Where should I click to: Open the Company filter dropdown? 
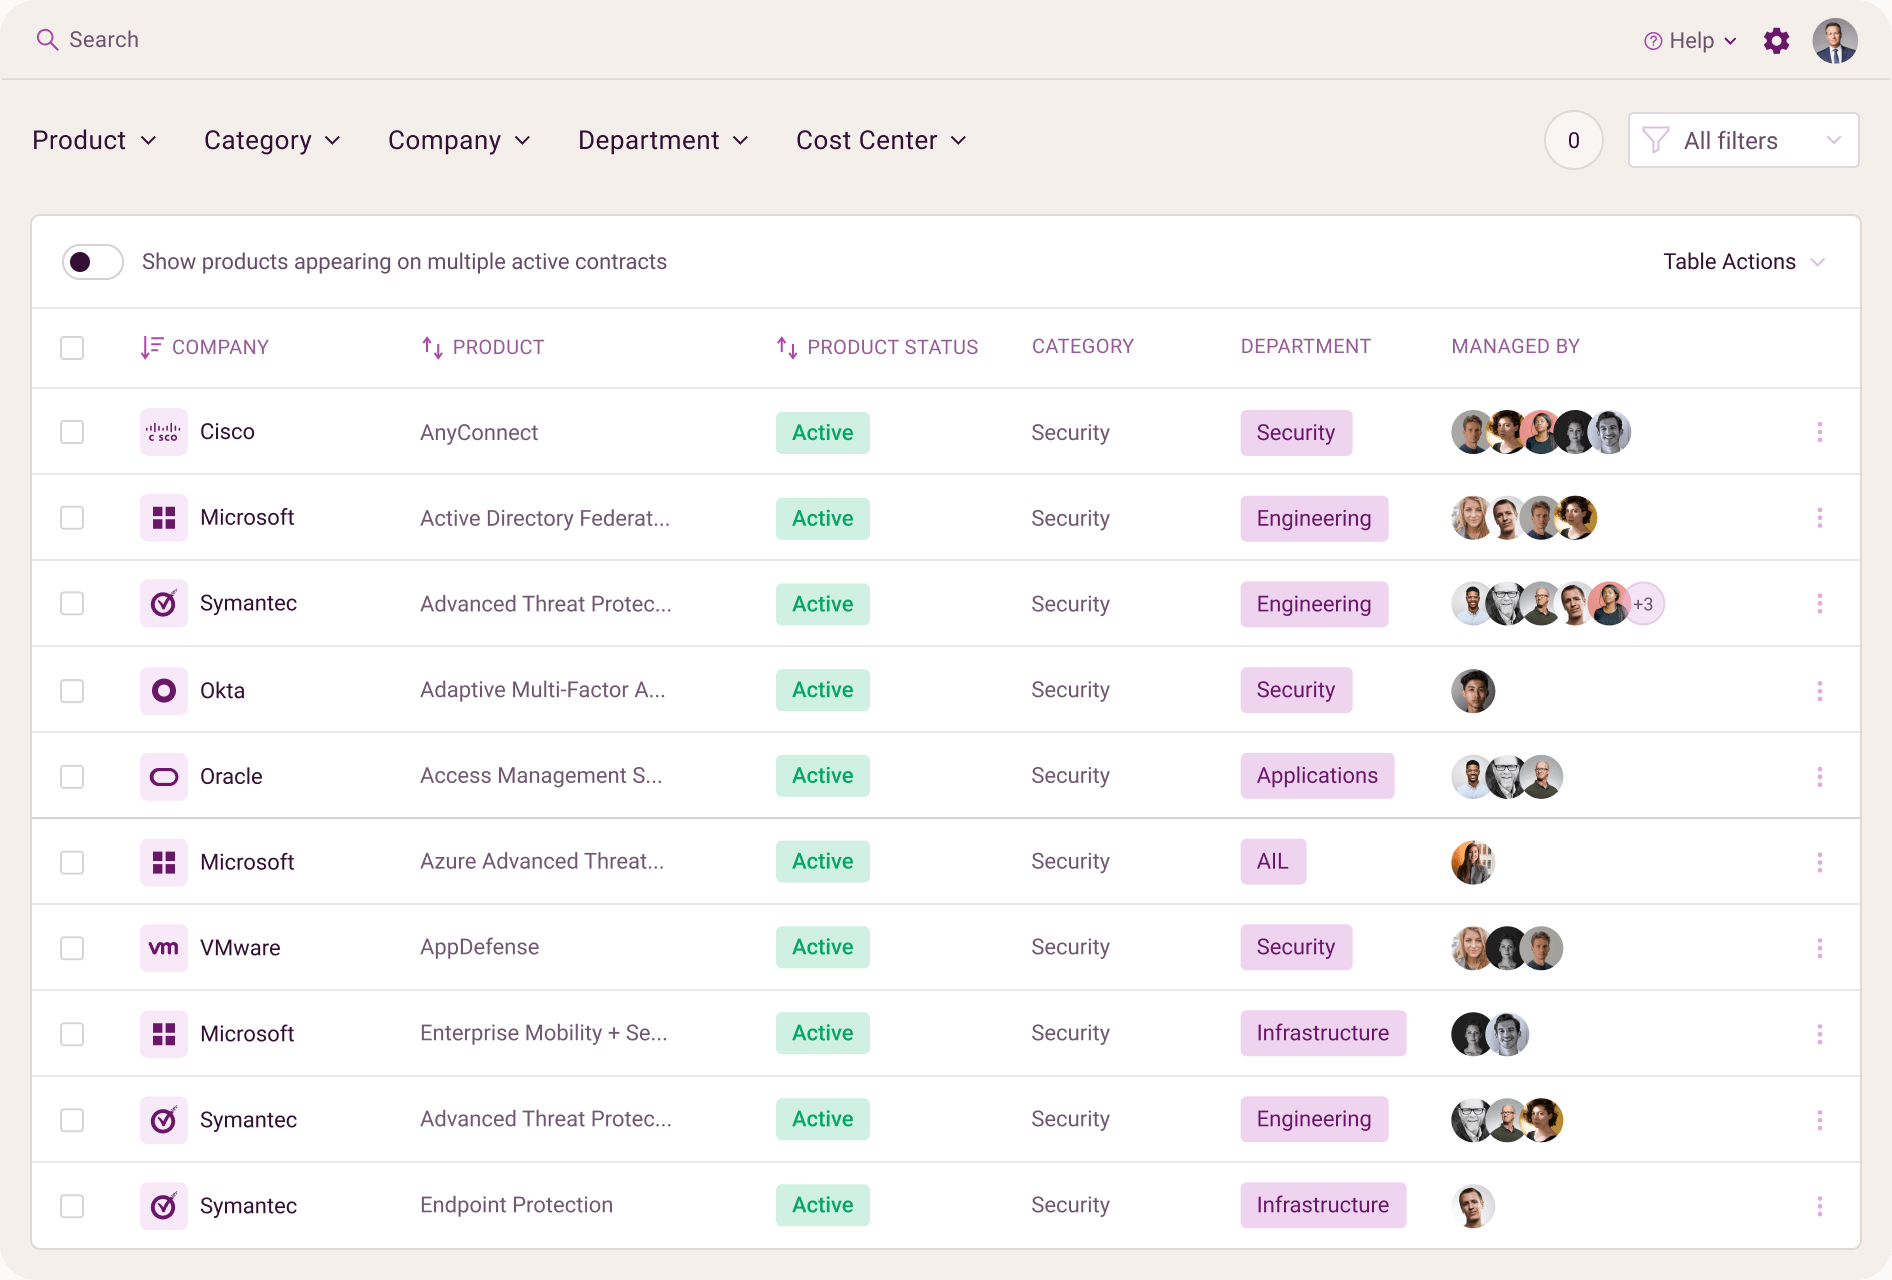(x=459, y=140)
